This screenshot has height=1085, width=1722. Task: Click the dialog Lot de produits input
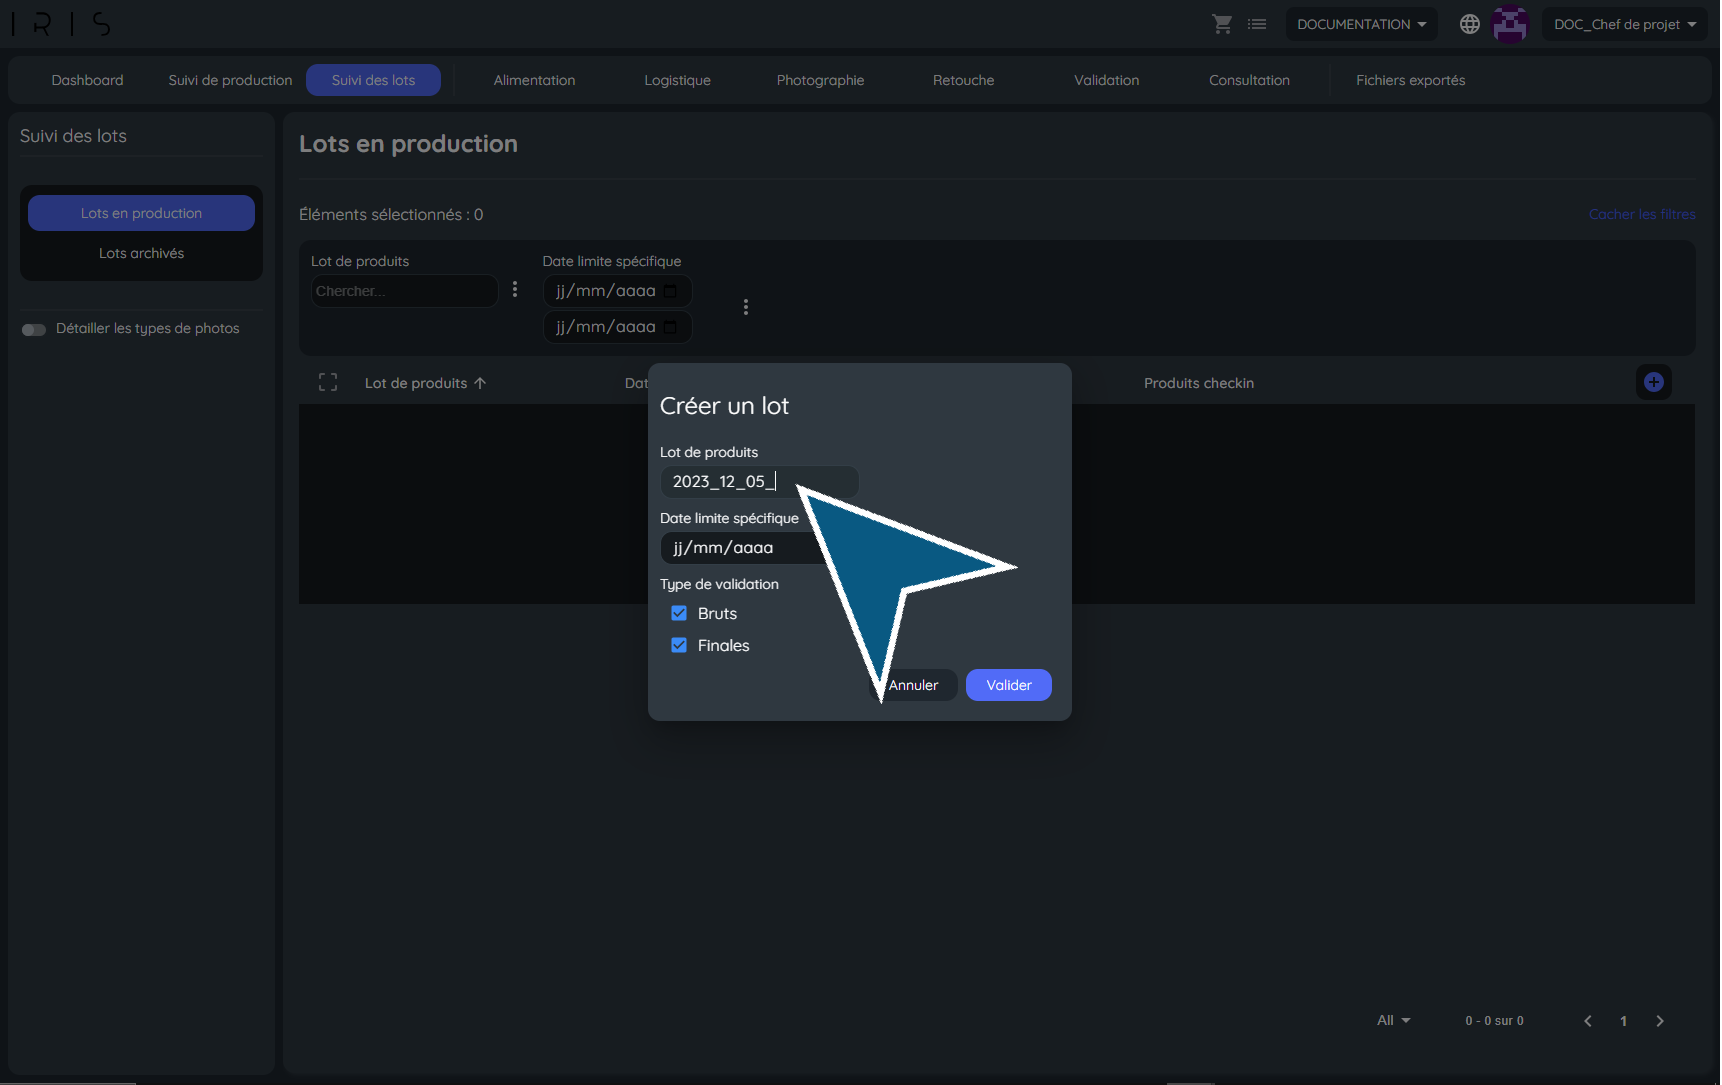tap(759, 482)
